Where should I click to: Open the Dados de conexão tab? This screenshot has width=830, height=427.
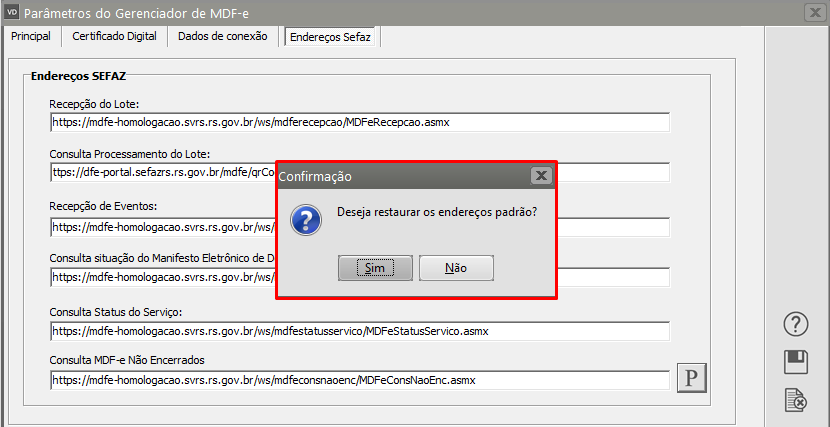(x=223, y=37)
